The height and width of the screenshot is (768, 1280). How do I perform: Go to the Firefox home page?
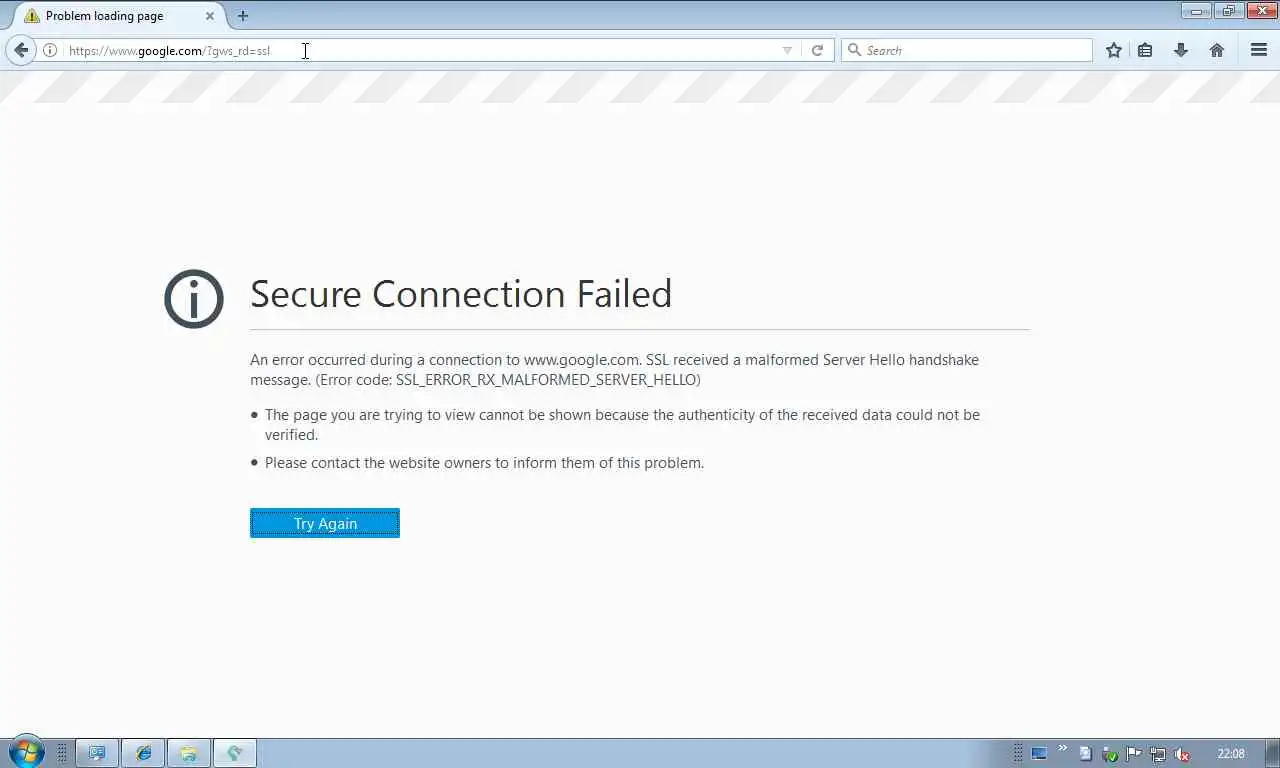pos(1217,50)
